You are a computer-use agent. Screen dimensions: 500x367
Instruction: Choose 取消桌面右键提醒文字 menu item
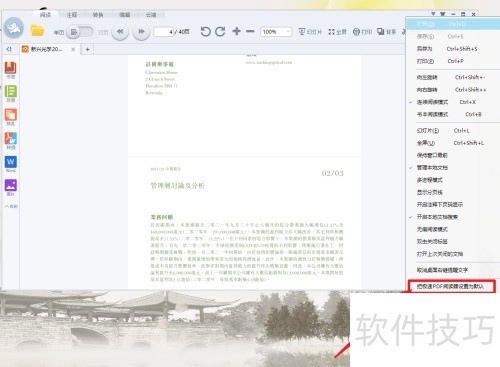[x=453, y=270]
